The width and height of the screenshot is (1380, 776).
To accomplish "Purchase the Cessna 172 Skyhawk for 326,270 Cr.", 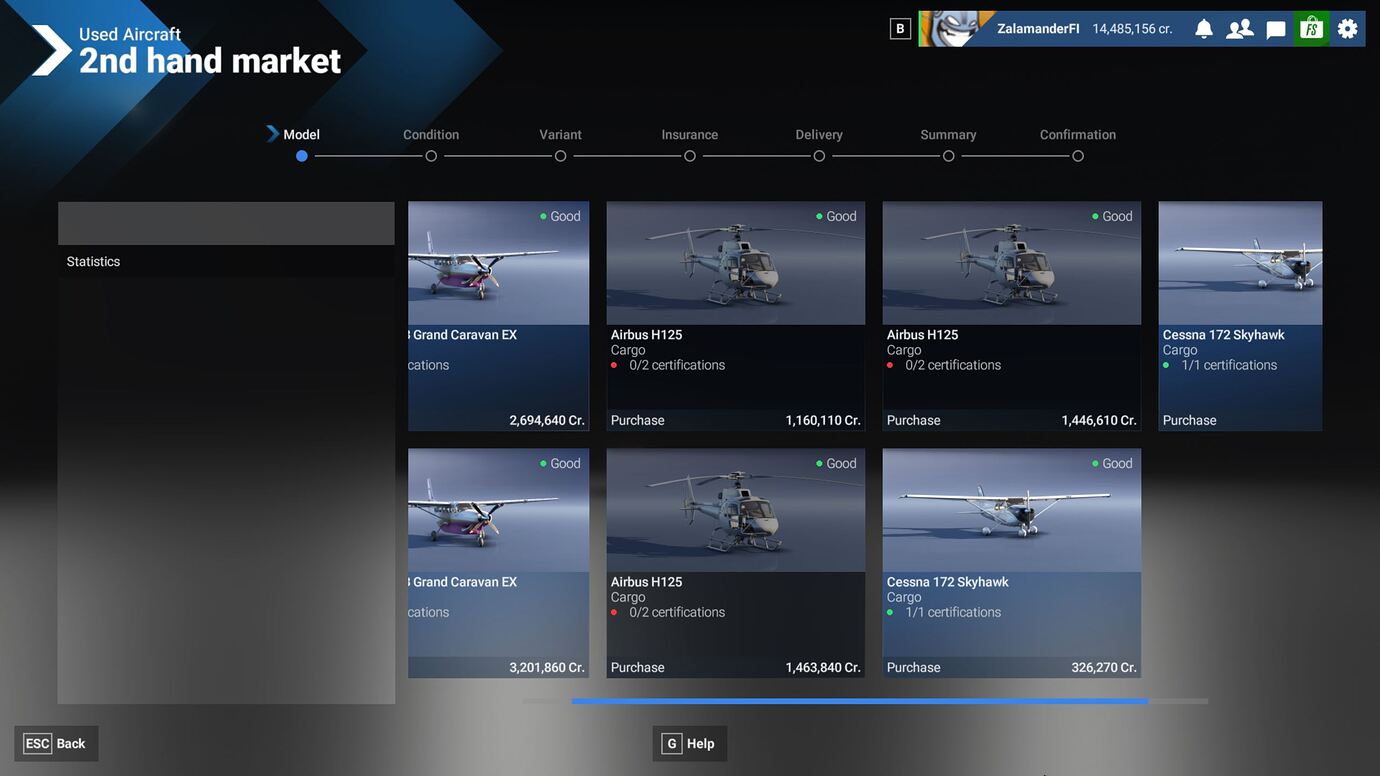I will (x=1012, y=667).
